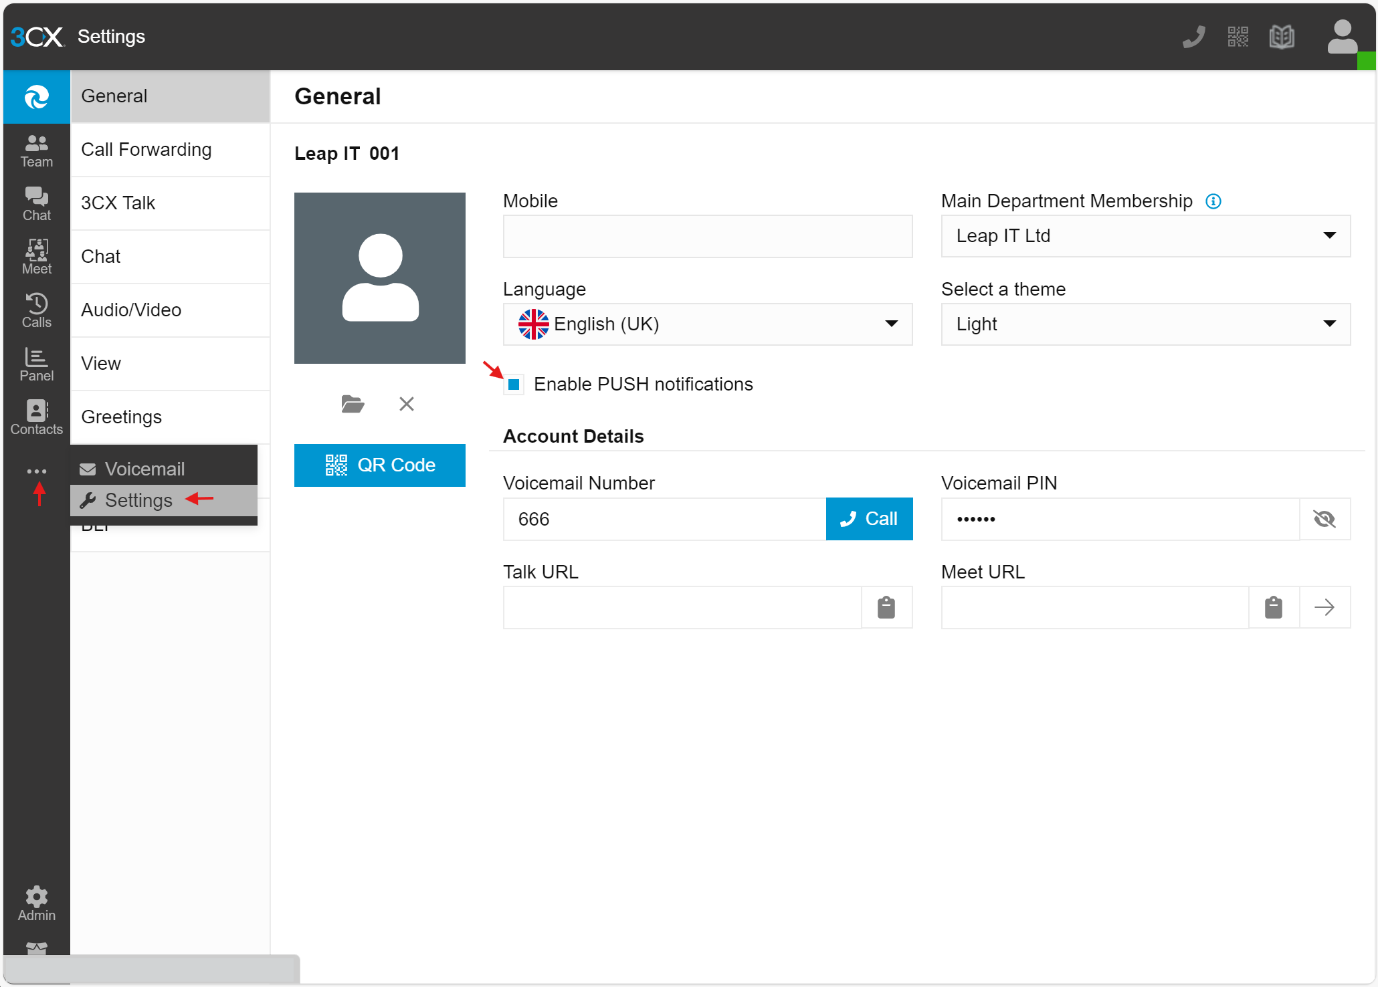Open the Meet sidebar icon
The image size is (1378, 987).
(36, 257)
